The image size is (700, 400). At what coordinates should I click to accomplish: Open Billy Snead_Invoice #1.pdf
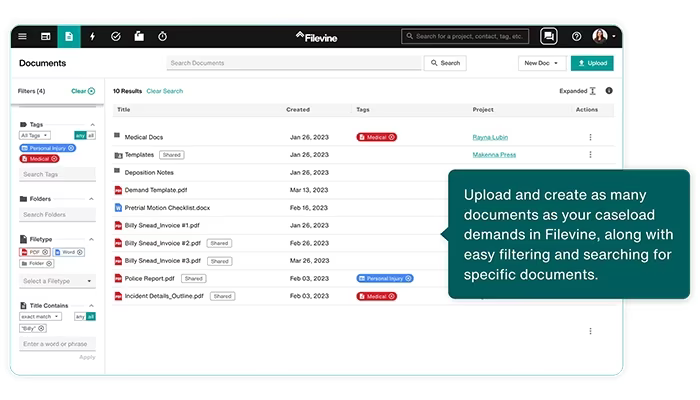(x=162, y=225)
